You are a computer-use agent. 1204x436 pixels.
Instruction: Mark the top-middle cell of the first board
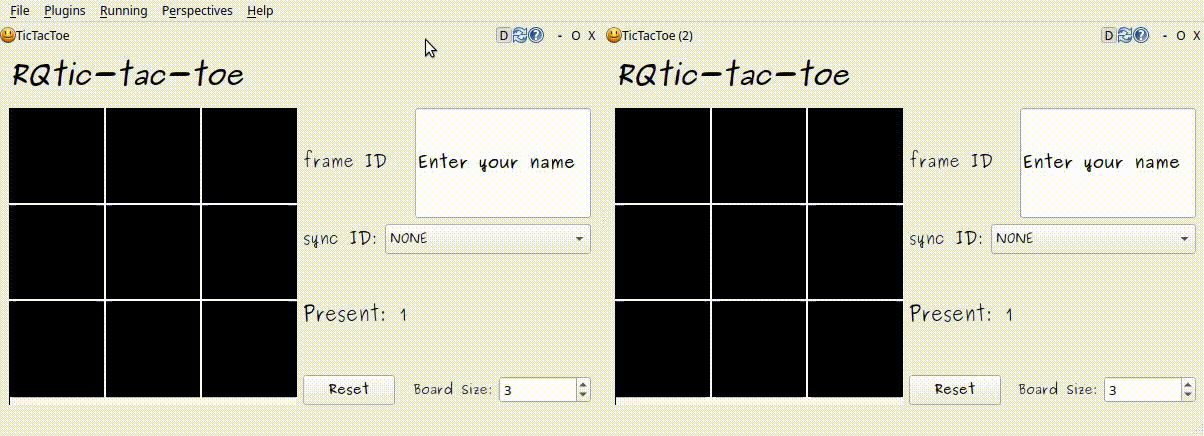point(153,155)
